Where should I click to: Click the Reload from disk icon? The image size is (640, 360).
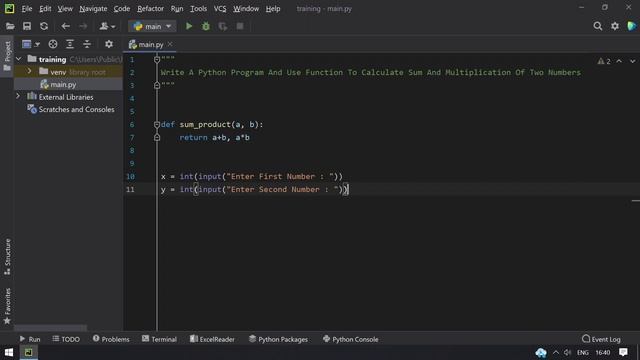tap(44, 26)
